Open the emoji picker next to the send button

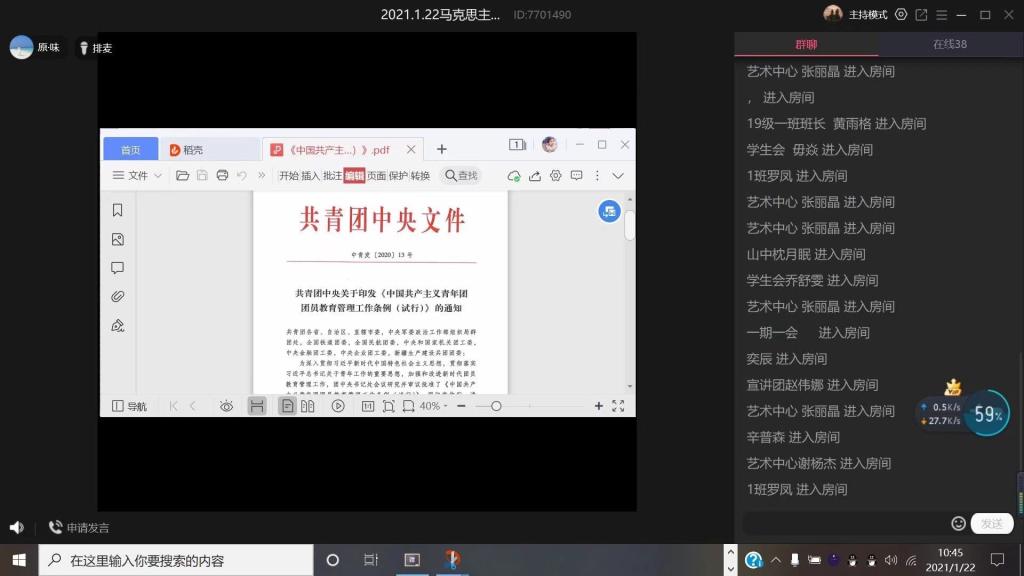point(958,523)
